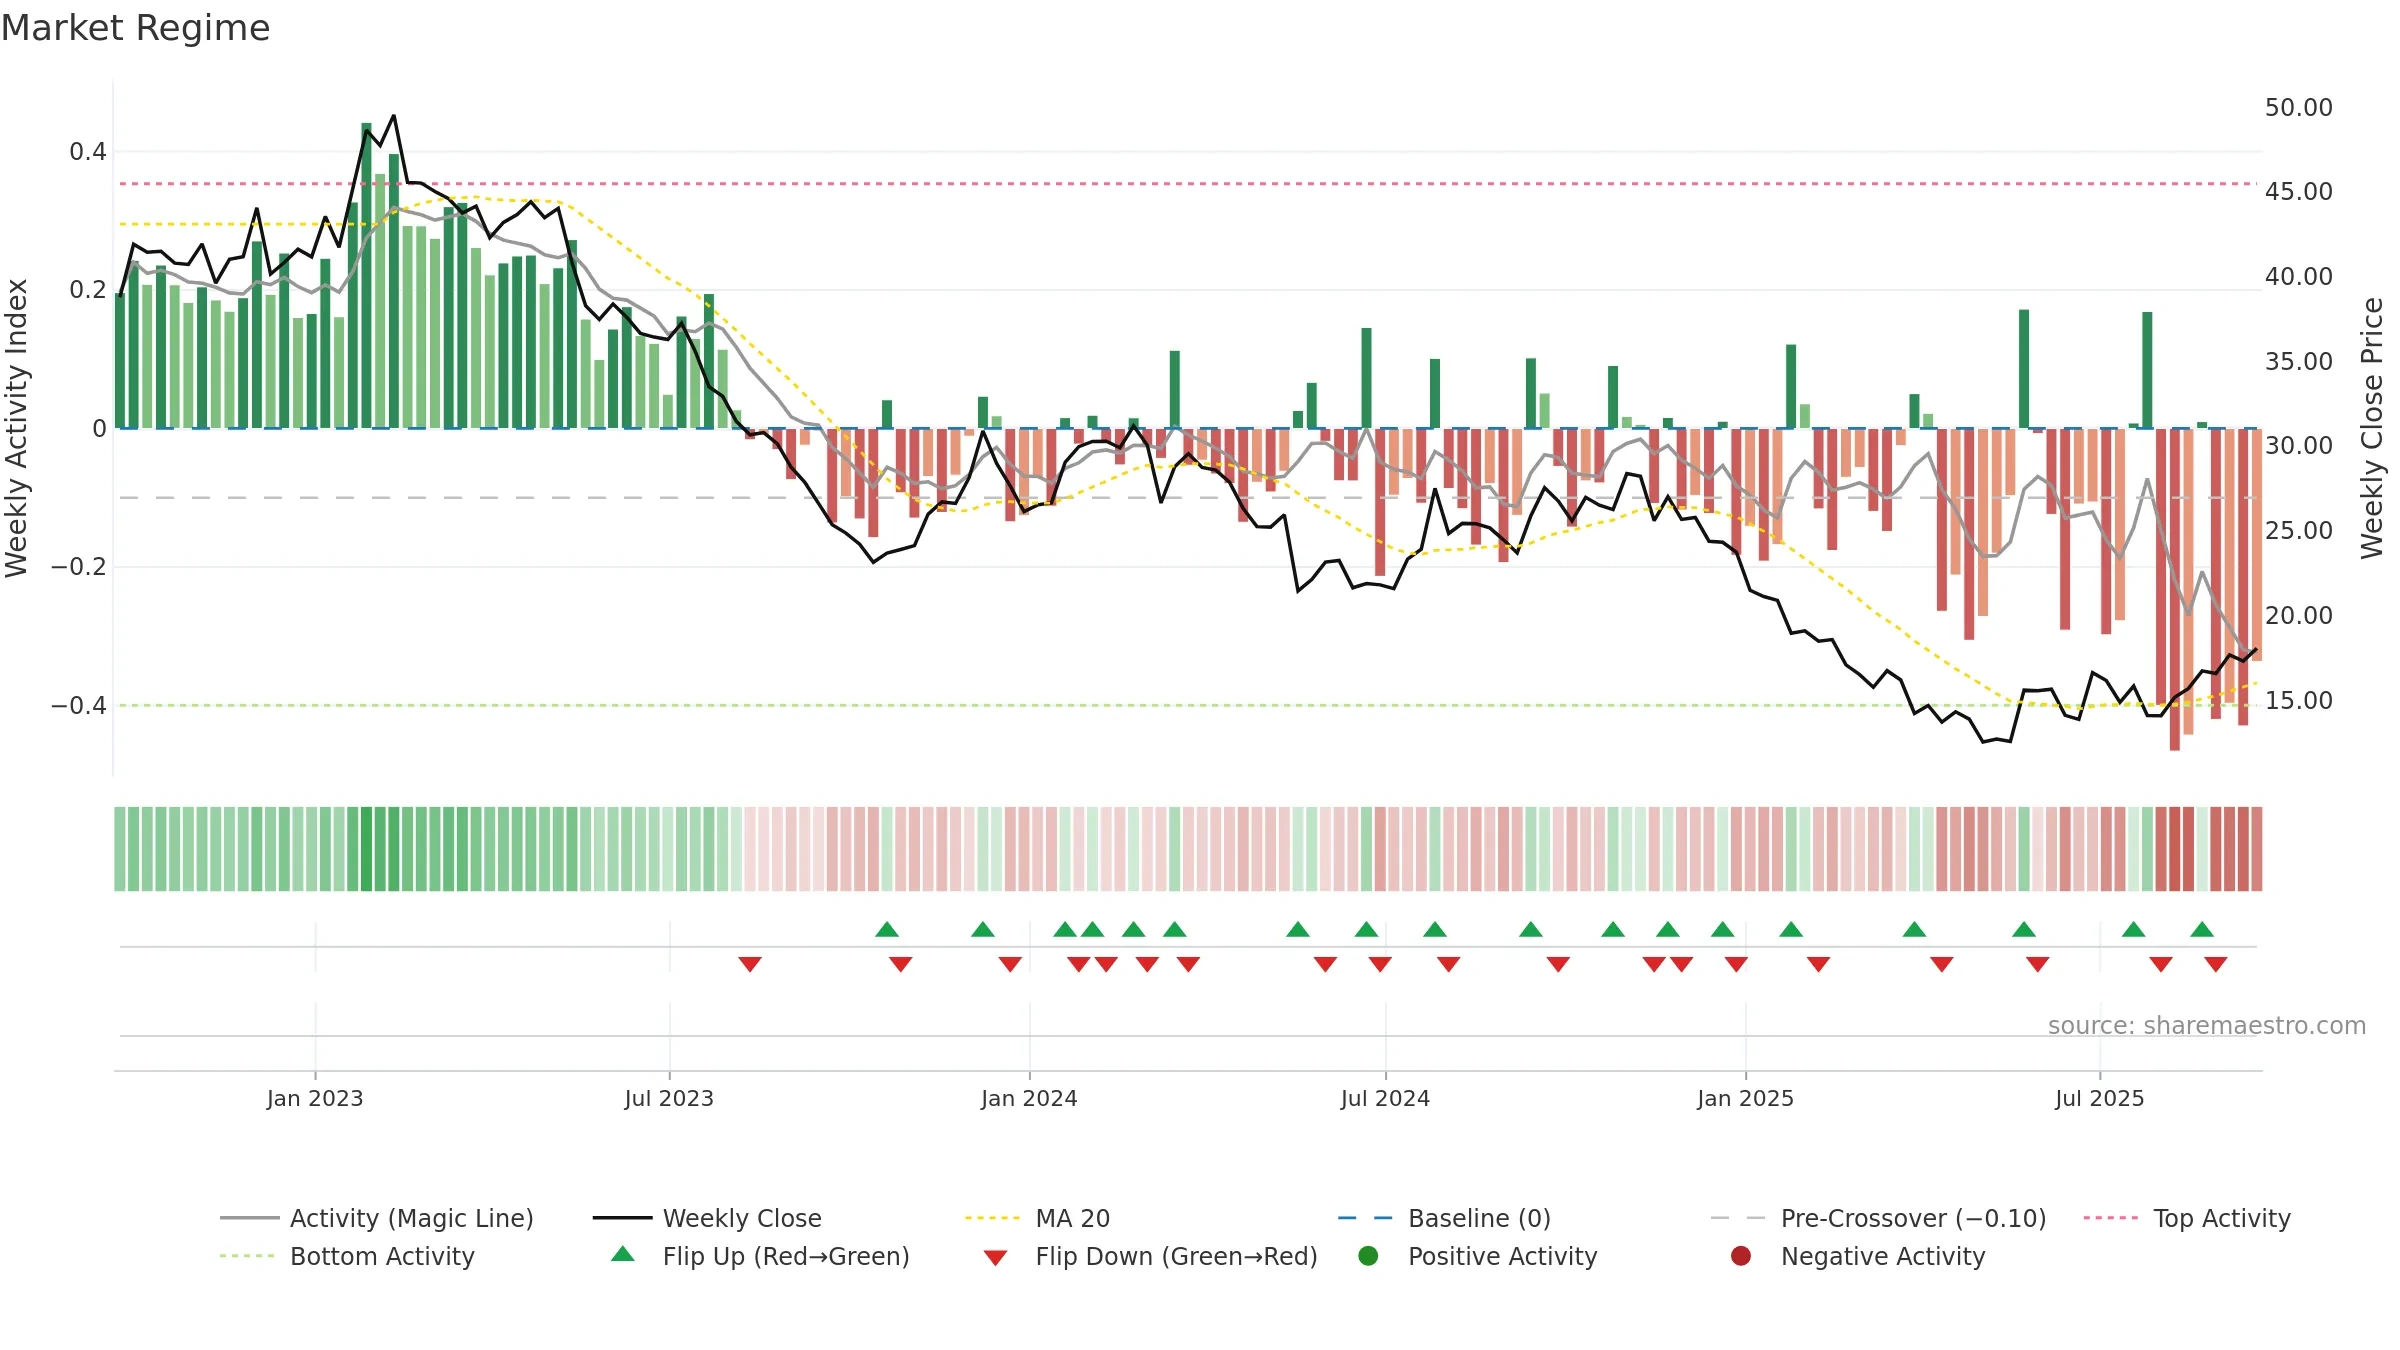The image size is (2400, 1350).
Task: Toggle the Weekly Close legend entry
Action: (x=707, y=1218)
